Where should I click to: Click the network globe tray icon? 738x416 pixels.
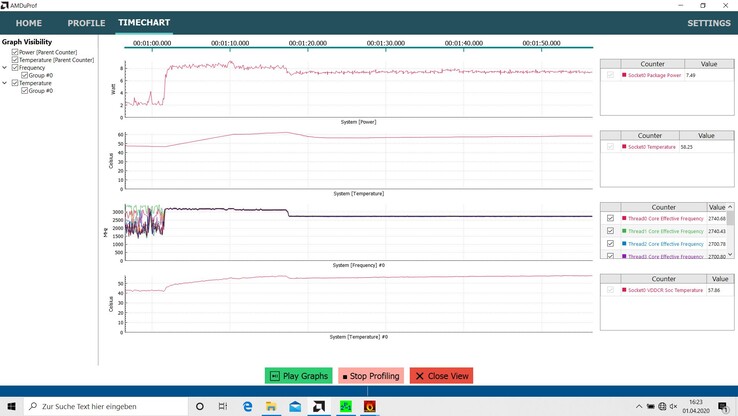[x=662, y=406]
